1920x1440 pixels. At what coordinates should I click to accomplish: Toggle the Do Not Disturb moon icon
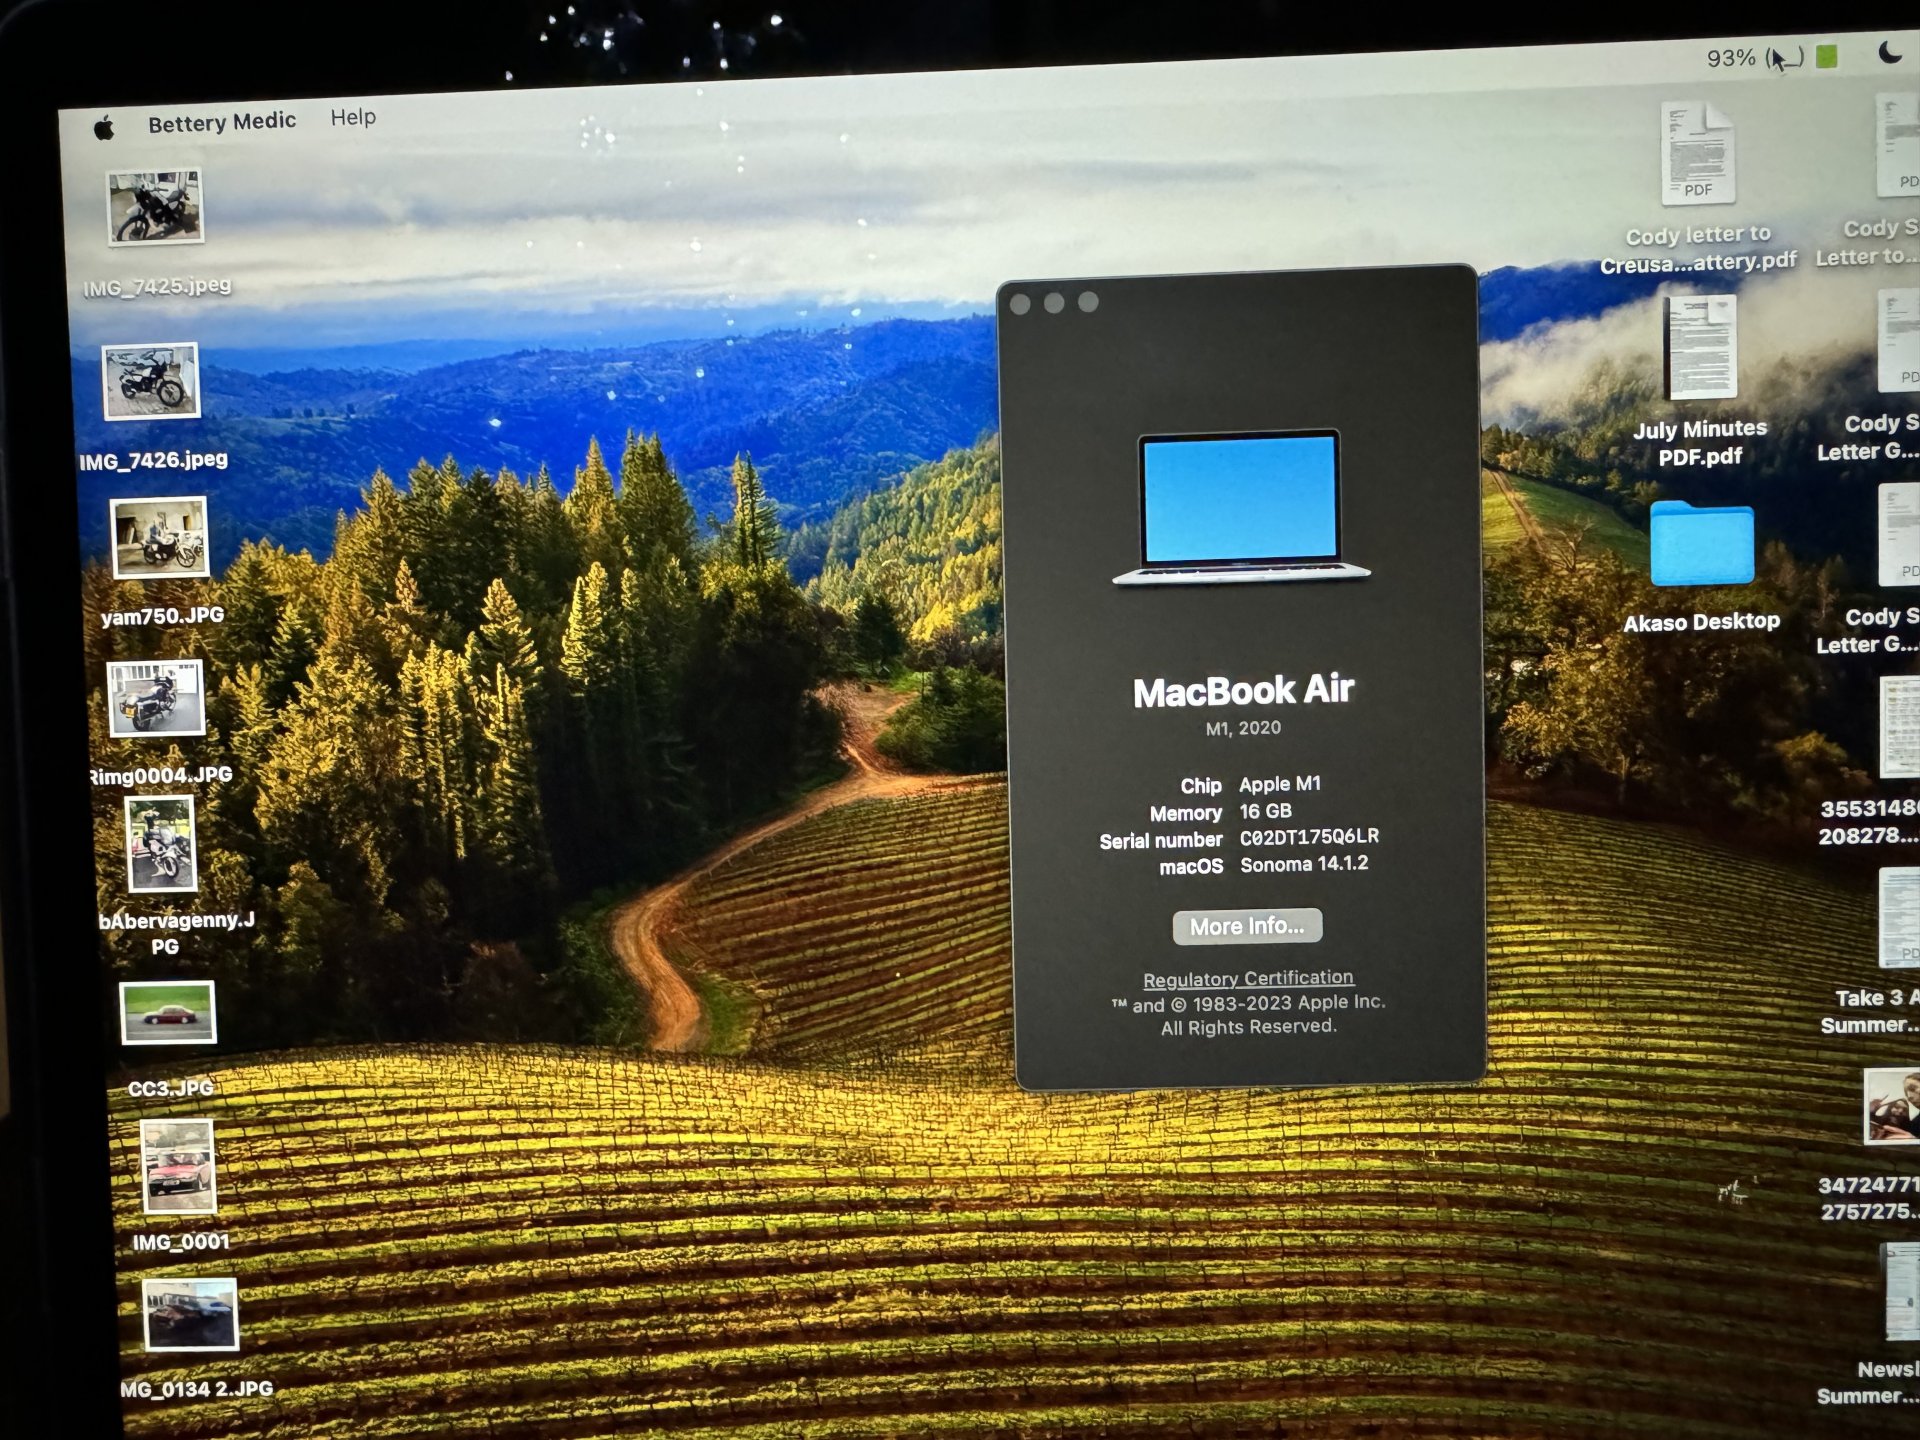tap(1889, 52)
